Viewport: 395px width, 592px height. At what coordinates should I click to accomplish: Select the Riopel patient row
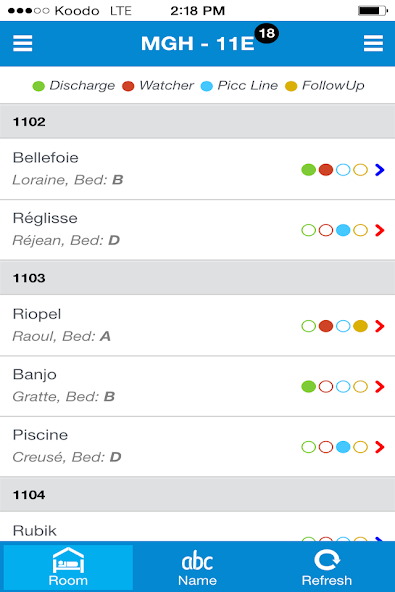tap(198, 325)
